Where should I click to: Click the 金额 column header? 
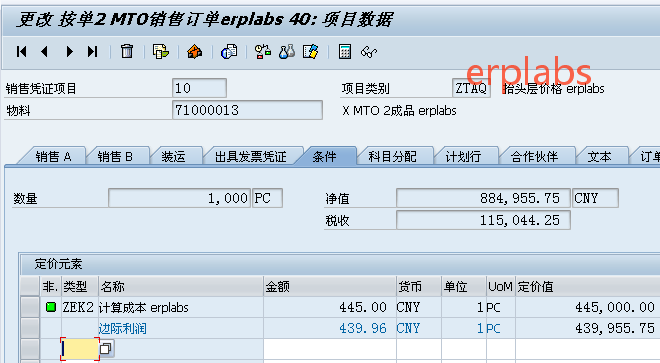click(x=330, y=286)
